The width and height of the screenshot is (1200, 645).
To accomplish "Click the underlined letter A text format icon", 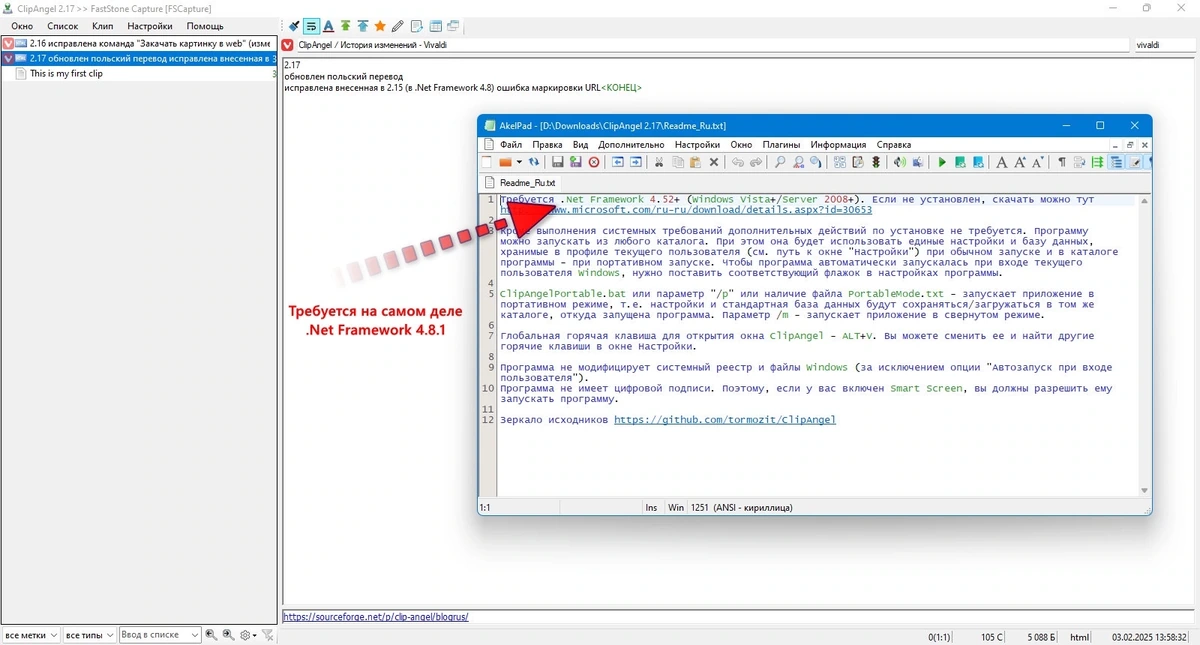I will pos(328,26).
